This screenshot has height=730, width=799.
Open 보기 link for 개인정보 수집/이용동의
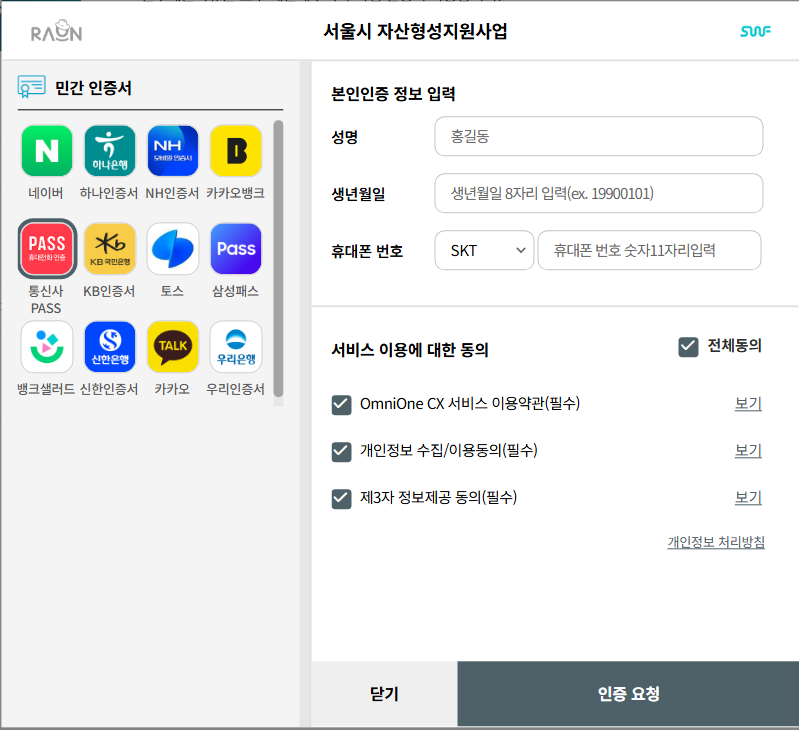(x=748, y=450)
